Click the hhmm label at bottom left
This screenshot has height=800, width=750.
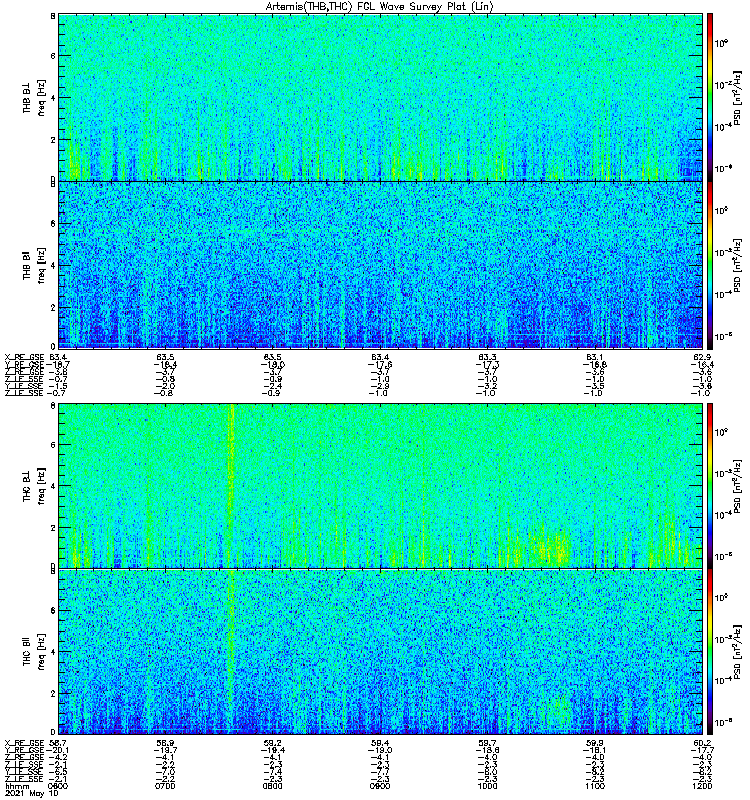tap(17, 786)
